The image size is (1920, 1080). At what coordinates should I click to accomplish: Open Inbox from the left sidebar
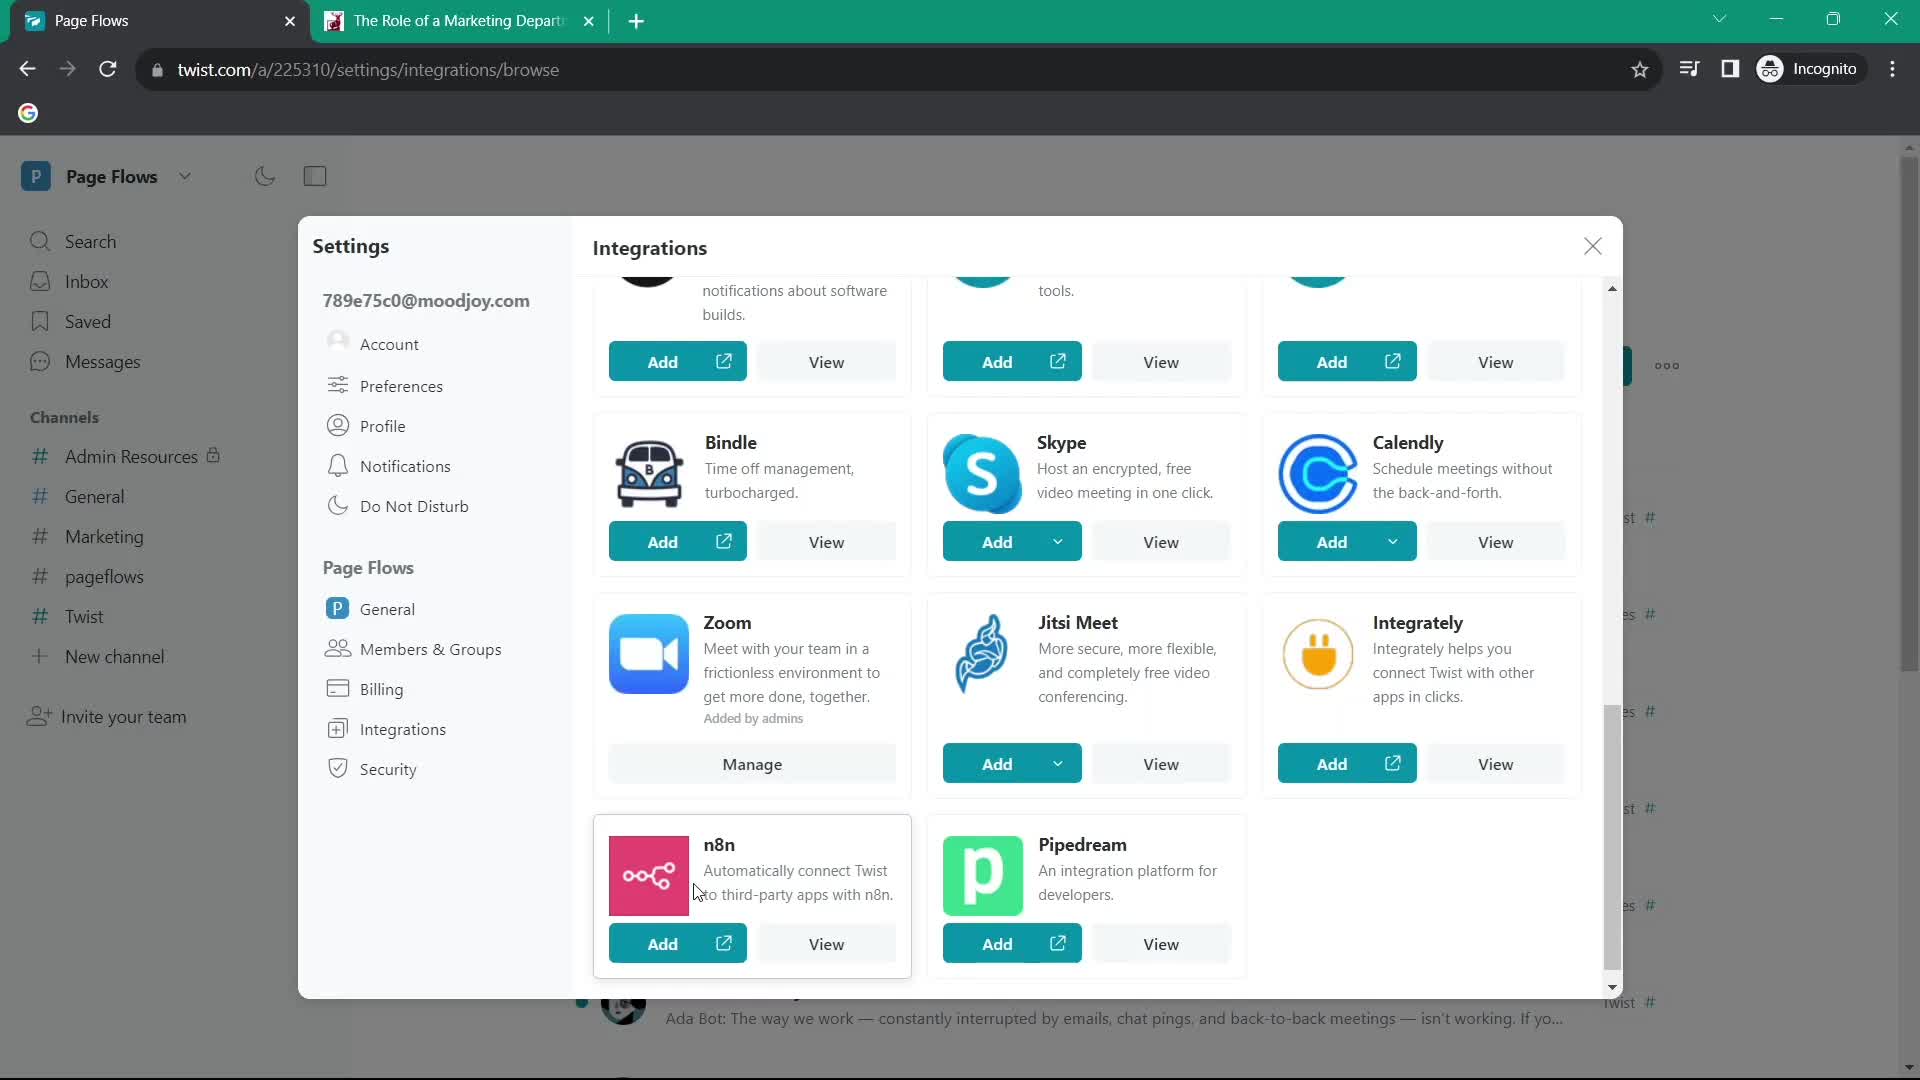click(x=86, y=282)
